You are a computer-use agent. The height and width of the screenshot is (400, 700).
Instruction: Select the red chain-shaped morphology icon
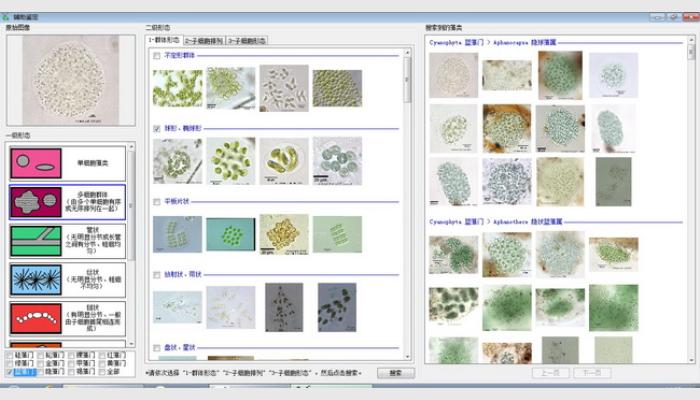[x=37, y=318]
